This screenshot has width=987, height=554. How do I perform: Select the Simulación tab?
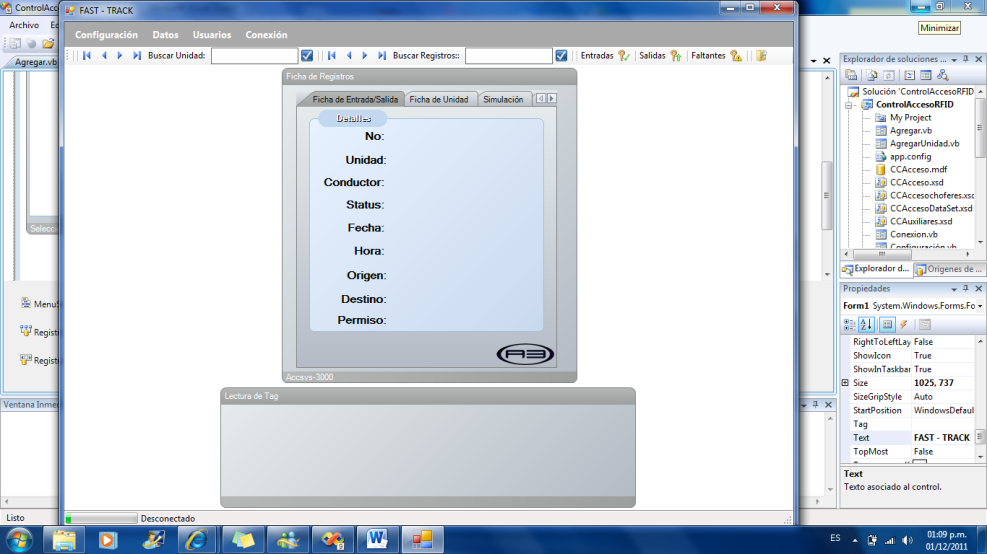tap(503, 99)
